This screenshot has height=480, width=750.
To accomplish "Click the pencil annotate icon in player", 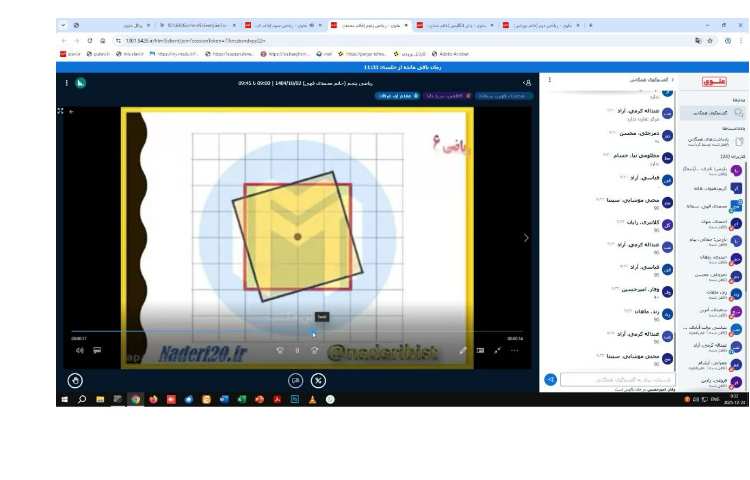I will coord(463,350).
